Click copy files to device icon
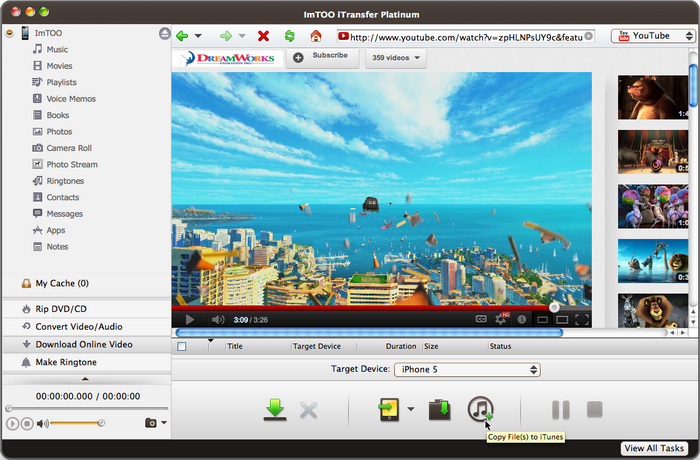The image size is (700, 460). tap(389, 409)
